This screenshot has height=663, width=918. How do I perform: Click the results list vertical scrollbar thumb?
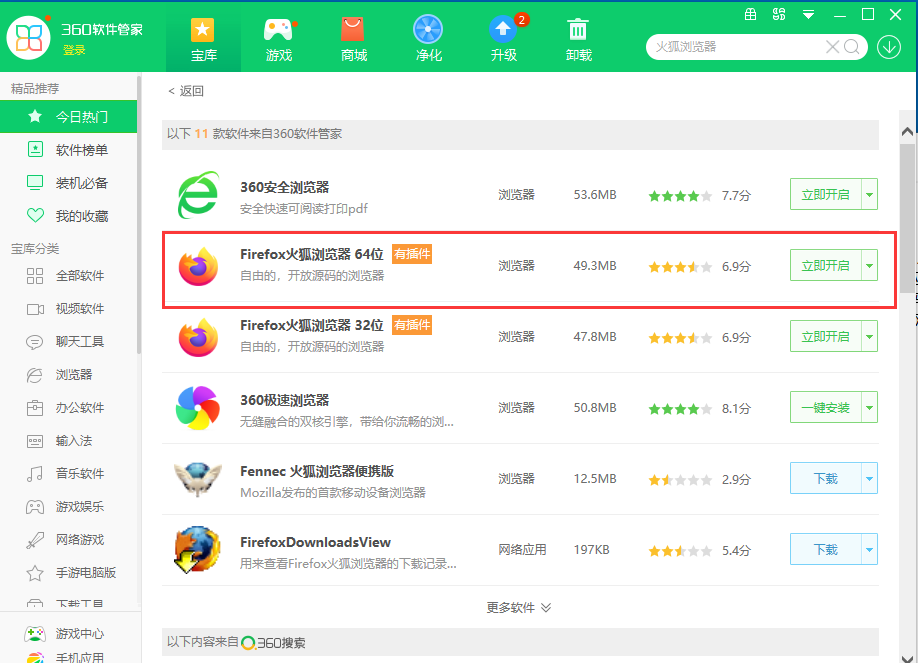pos(907,218)
